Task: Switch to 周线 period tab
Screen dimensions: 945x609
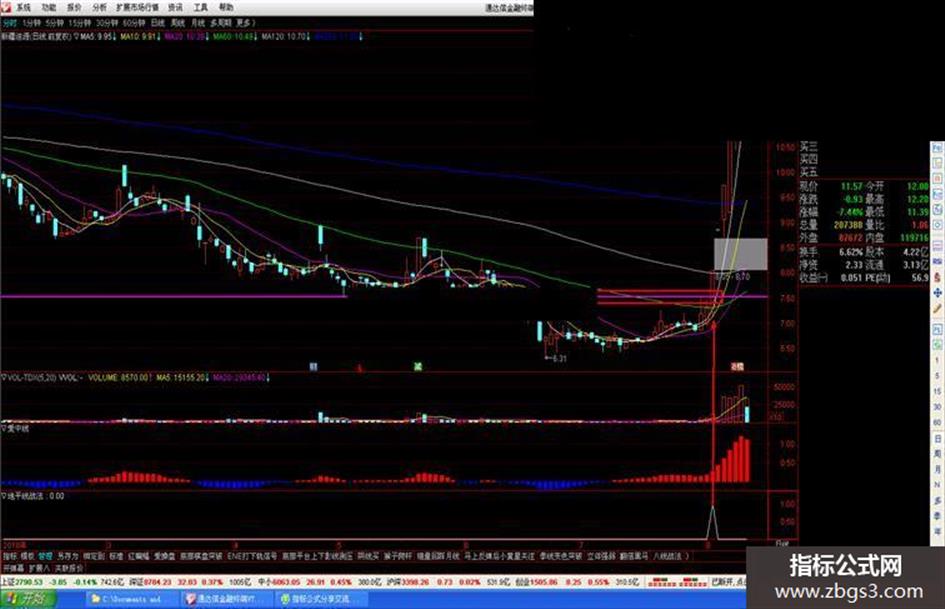Action: tap(178, 23)
